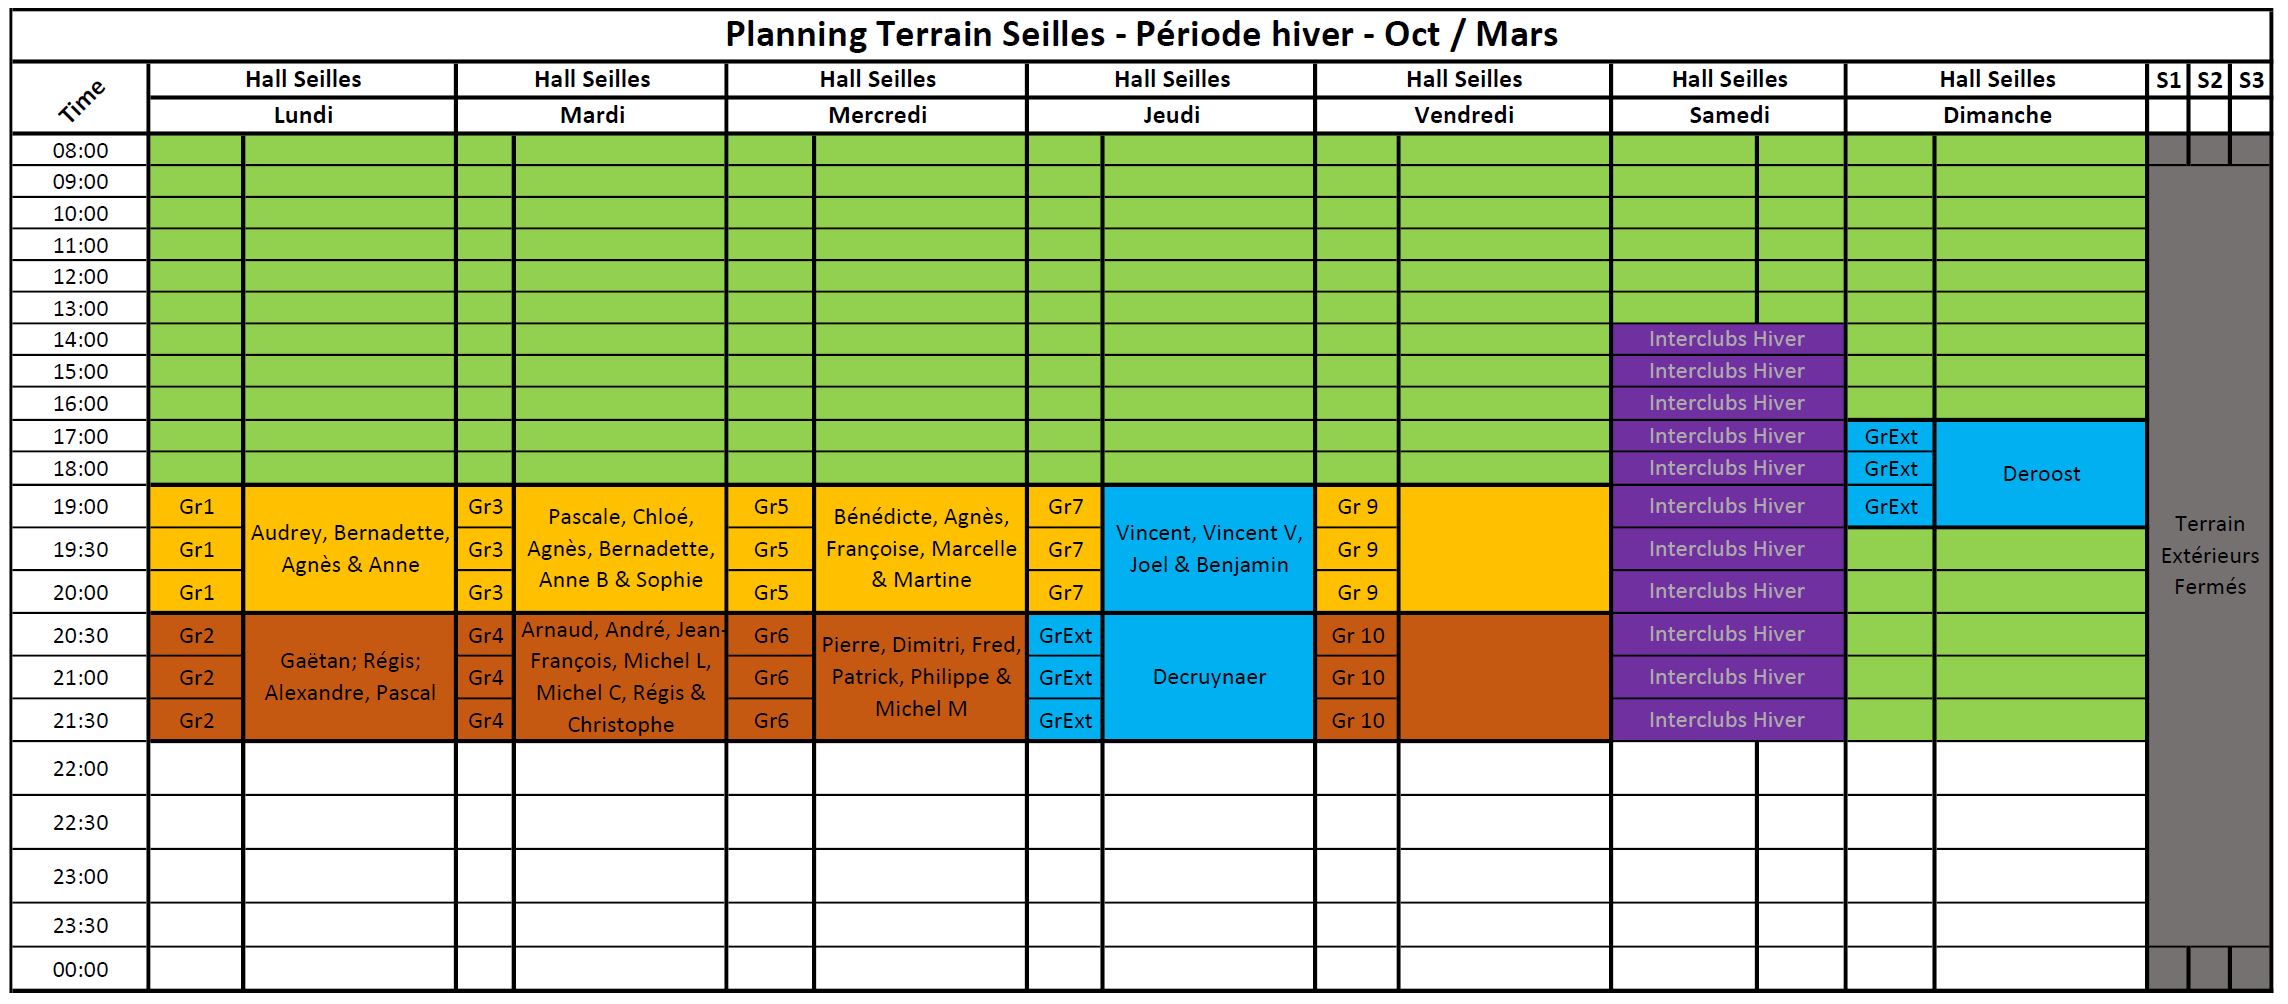This screenshot has width=2288, height=1004.
Task: Select the Planning Terrain Seilles title cell
Action: pyautogui.click(x=1141, y=35)
